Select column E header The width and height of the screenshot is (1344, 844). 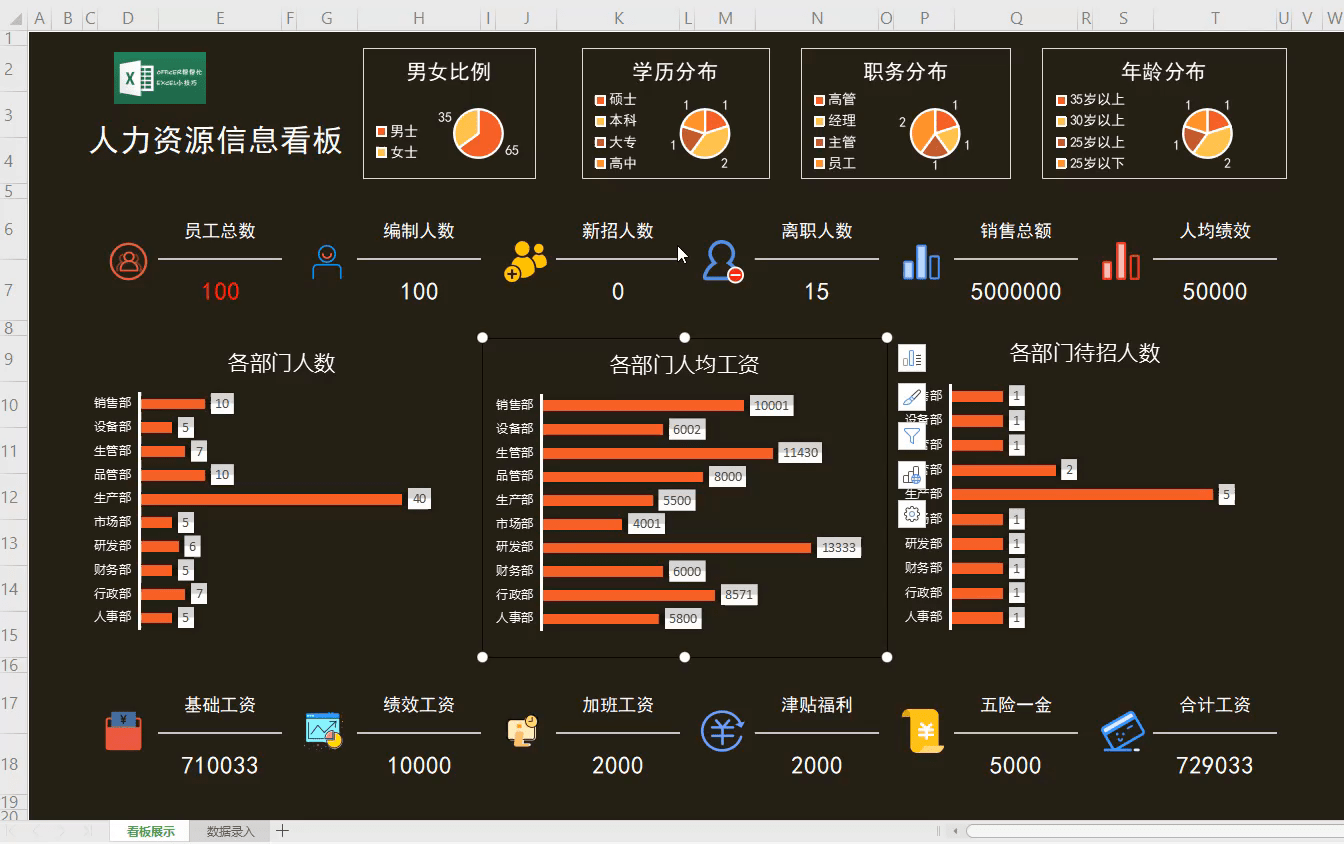pyautogui.click(x=220, y=18)
